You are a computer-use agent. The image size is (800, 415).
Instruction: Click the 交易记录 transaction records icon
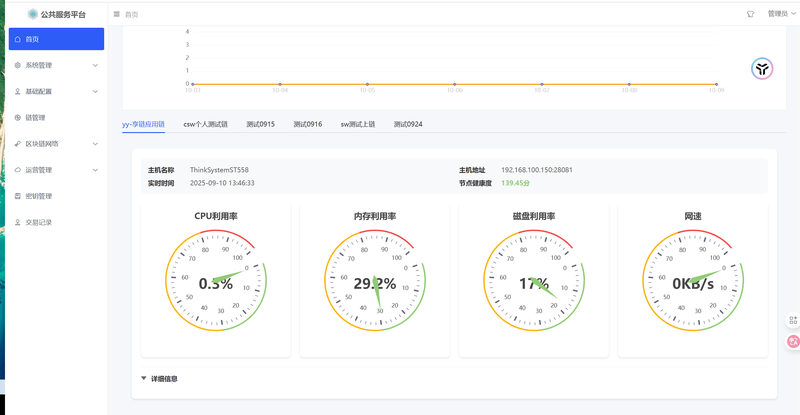click(18, 222)
